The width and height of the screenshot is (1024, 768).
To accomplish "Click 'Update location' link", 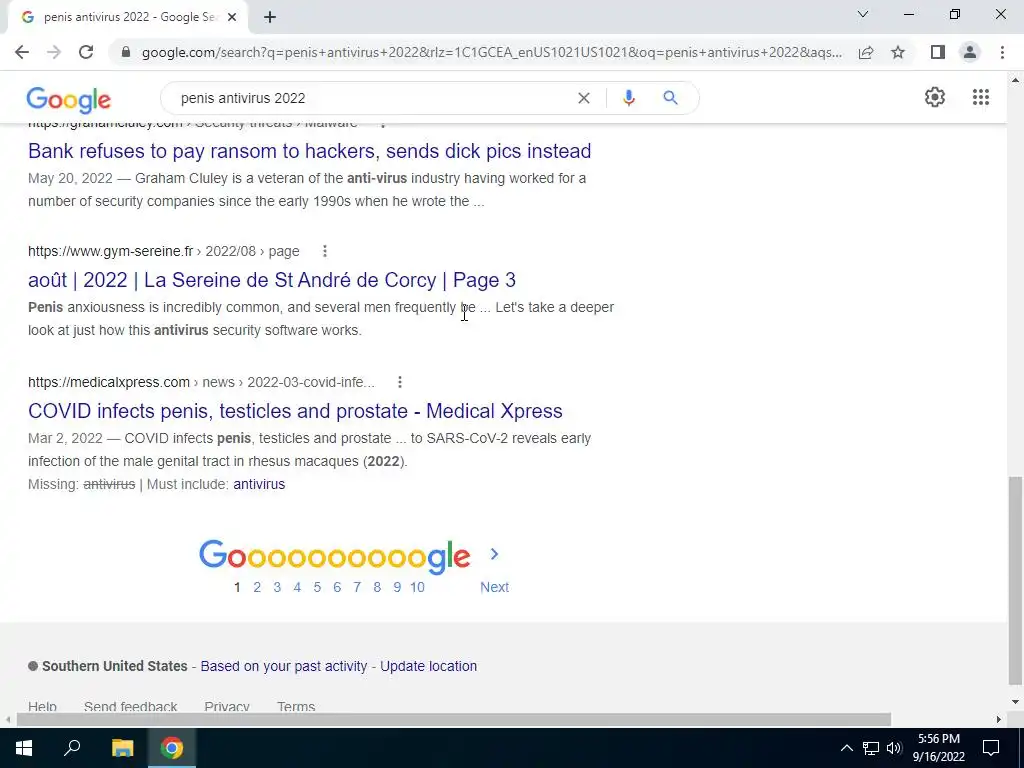I will tap(428, 666).
